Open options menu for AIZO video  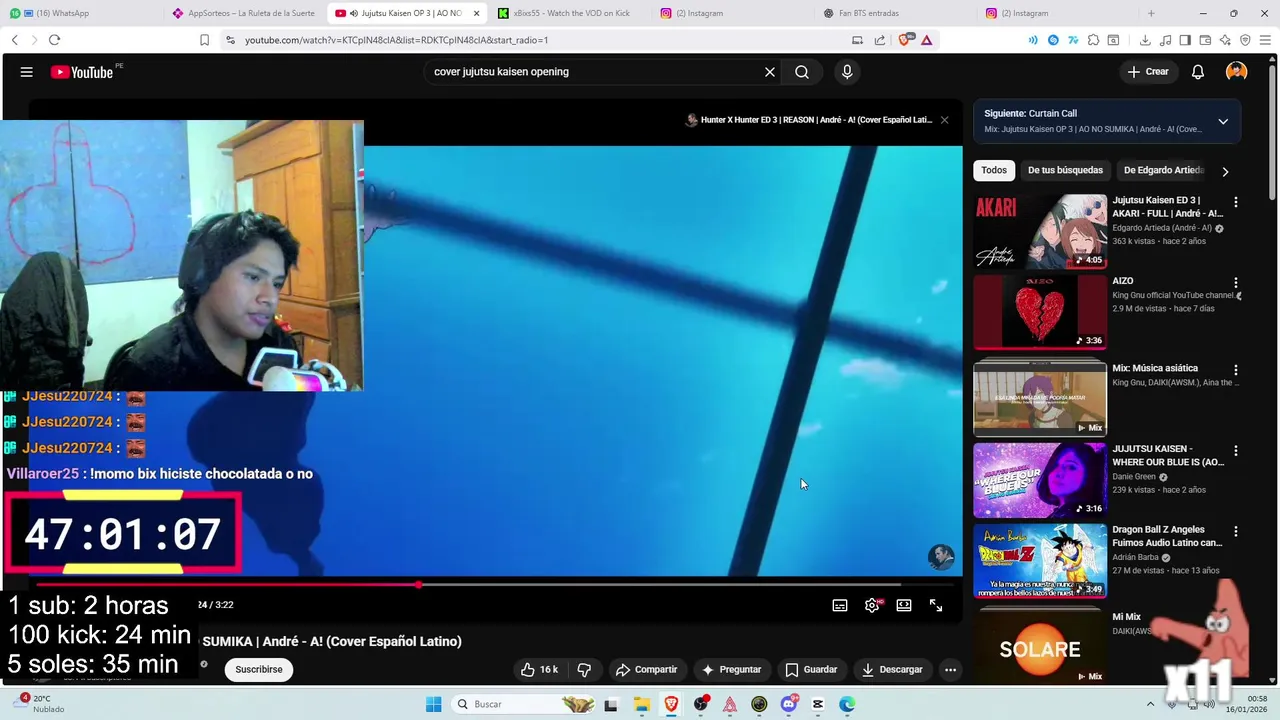click(1236, 283)
